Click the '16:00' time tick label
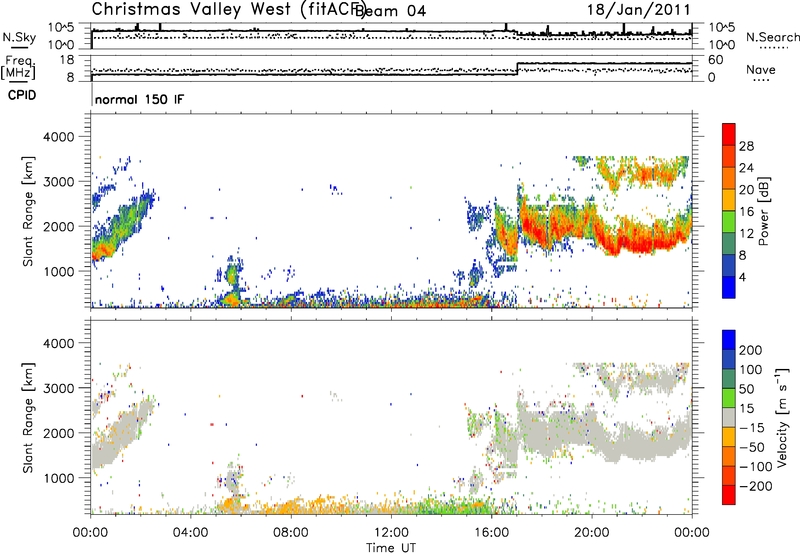800x554 pixels. click(491, 533)
